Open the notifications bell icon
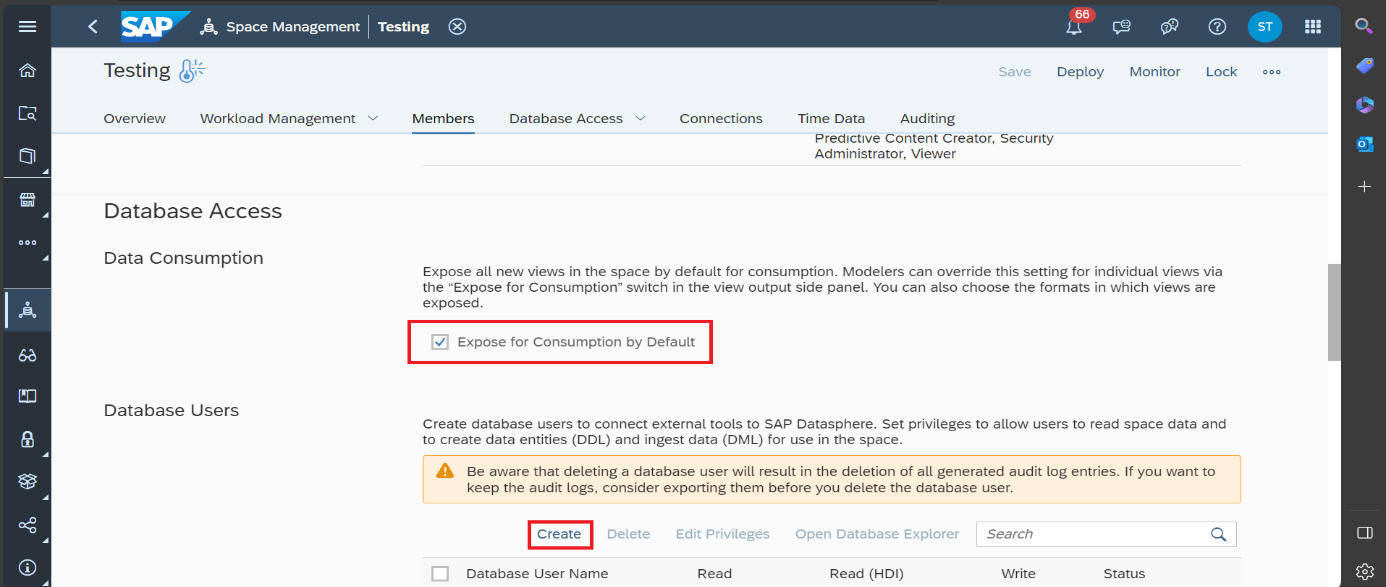 (1074, 27)
